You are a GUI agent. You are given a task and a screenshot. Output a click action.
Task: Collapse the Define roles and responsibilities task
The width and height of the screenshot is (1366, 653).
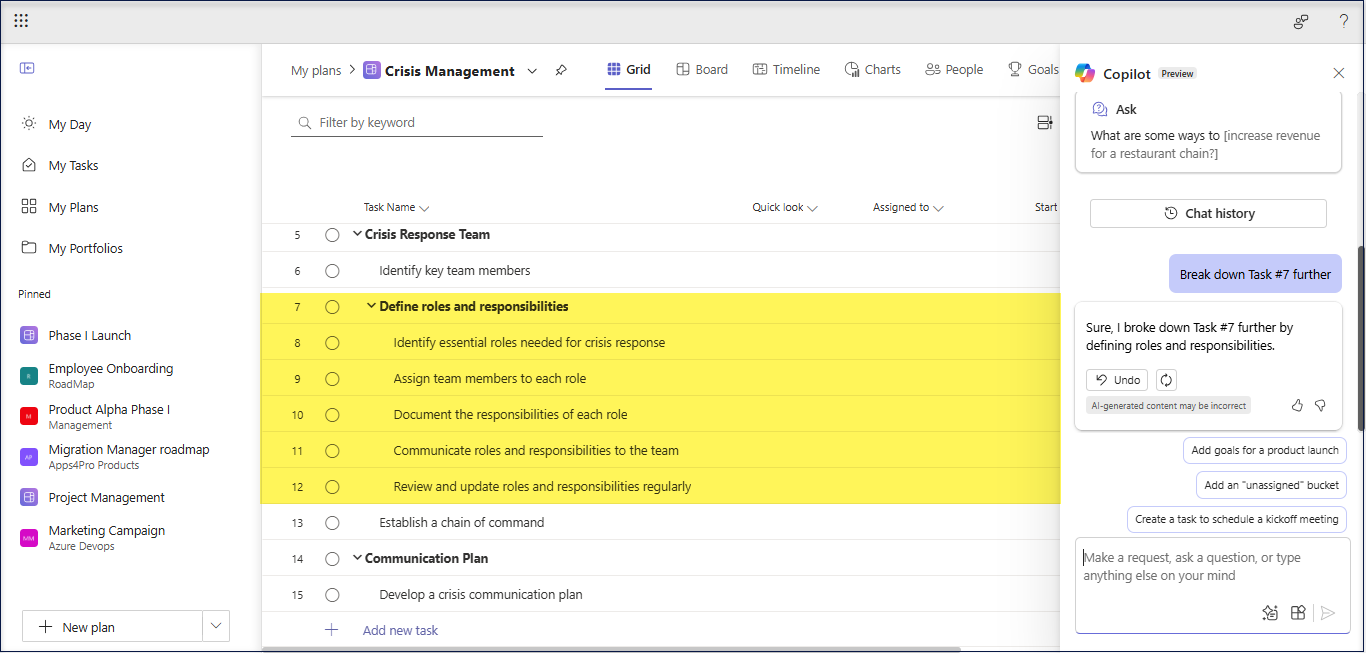click(x=371, y=307)
